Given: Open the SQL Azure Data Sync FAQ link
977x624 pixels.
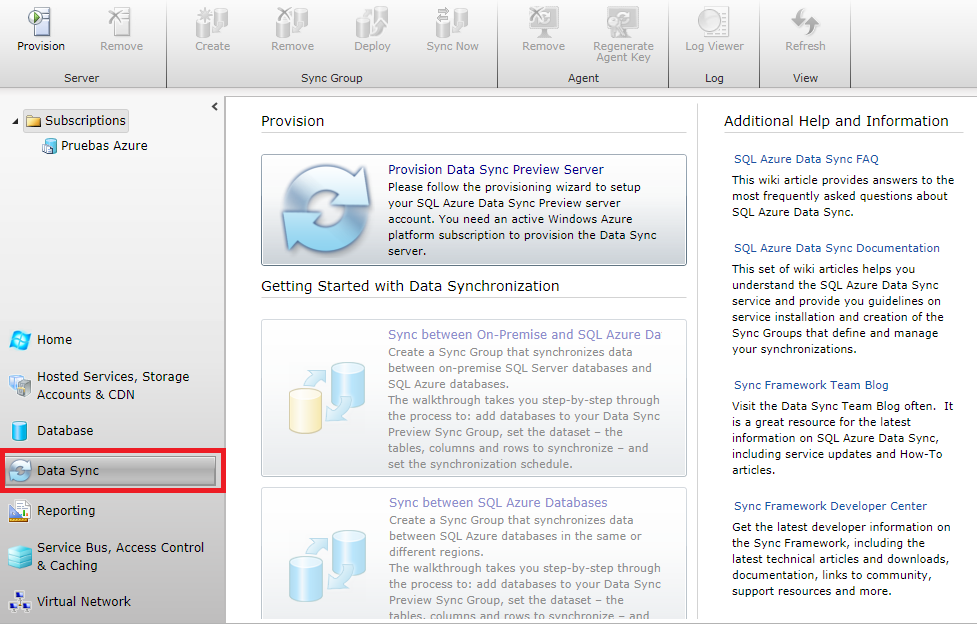Looking at the screenshot, I should point(806,159).
